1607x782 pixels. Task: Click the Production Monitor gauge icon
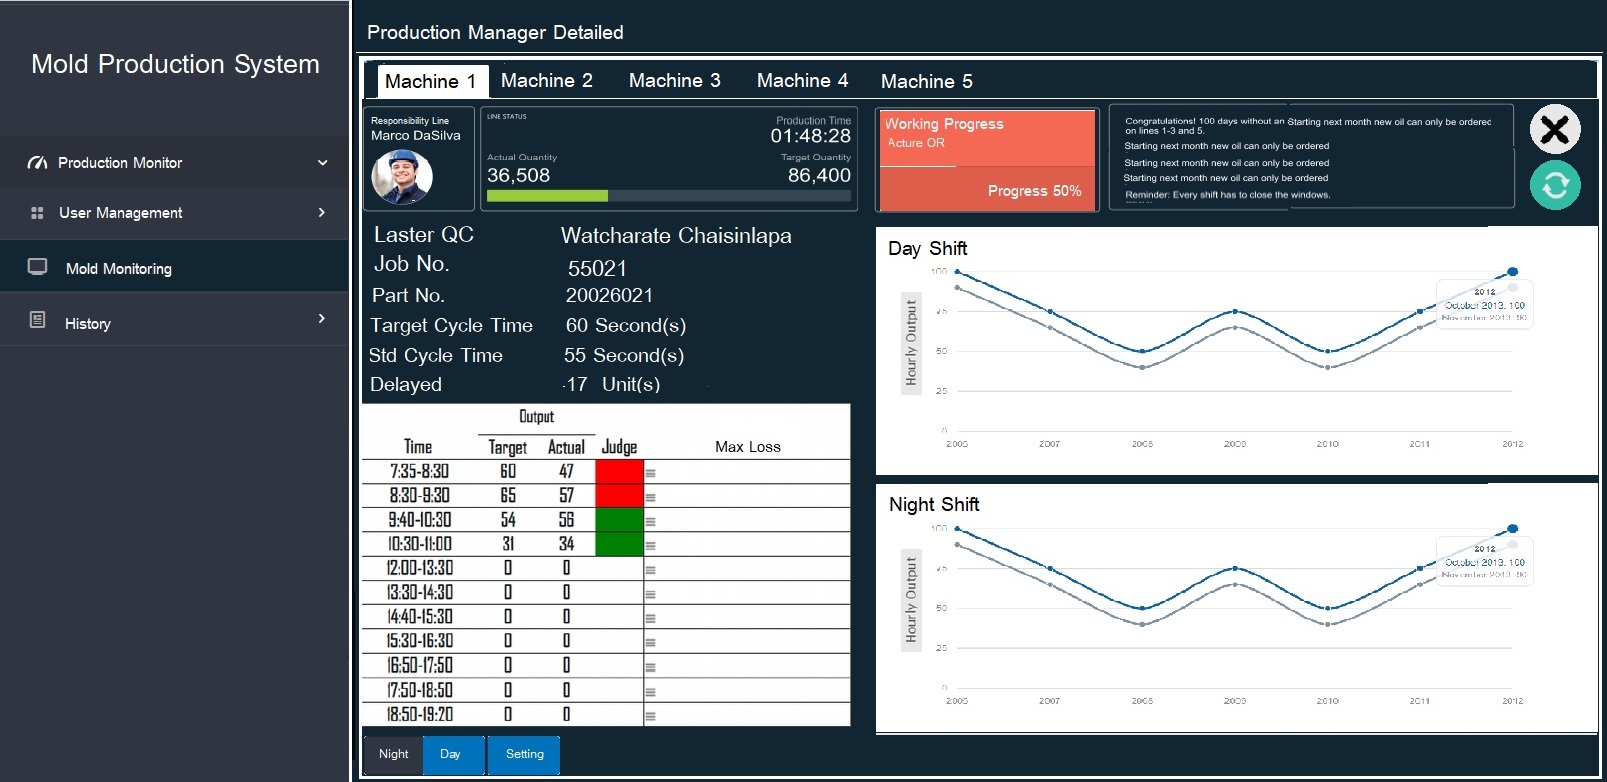tap(37, 162)
